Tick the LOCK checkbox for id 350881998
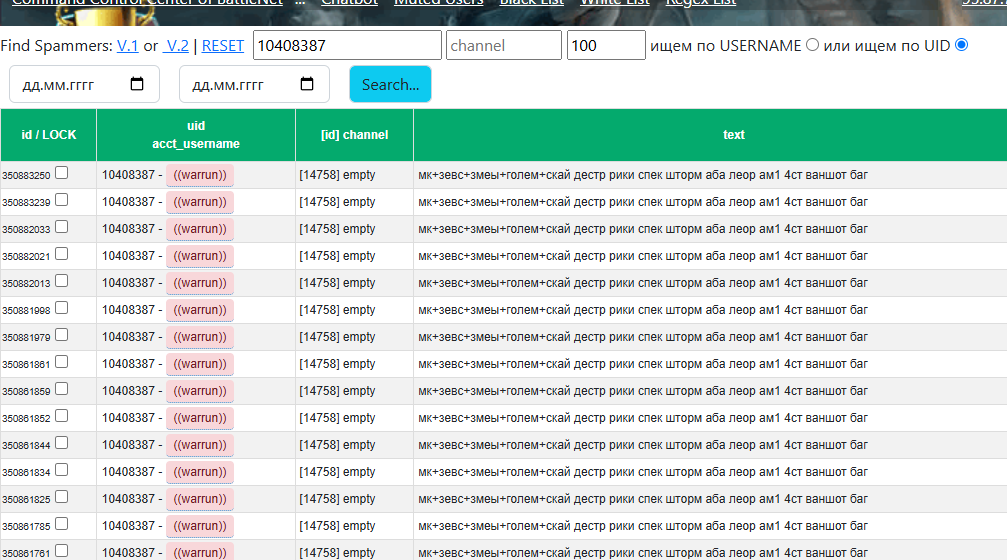This screenshot has height=560, width=1007. pyautogui.click(x=62, y=308)
